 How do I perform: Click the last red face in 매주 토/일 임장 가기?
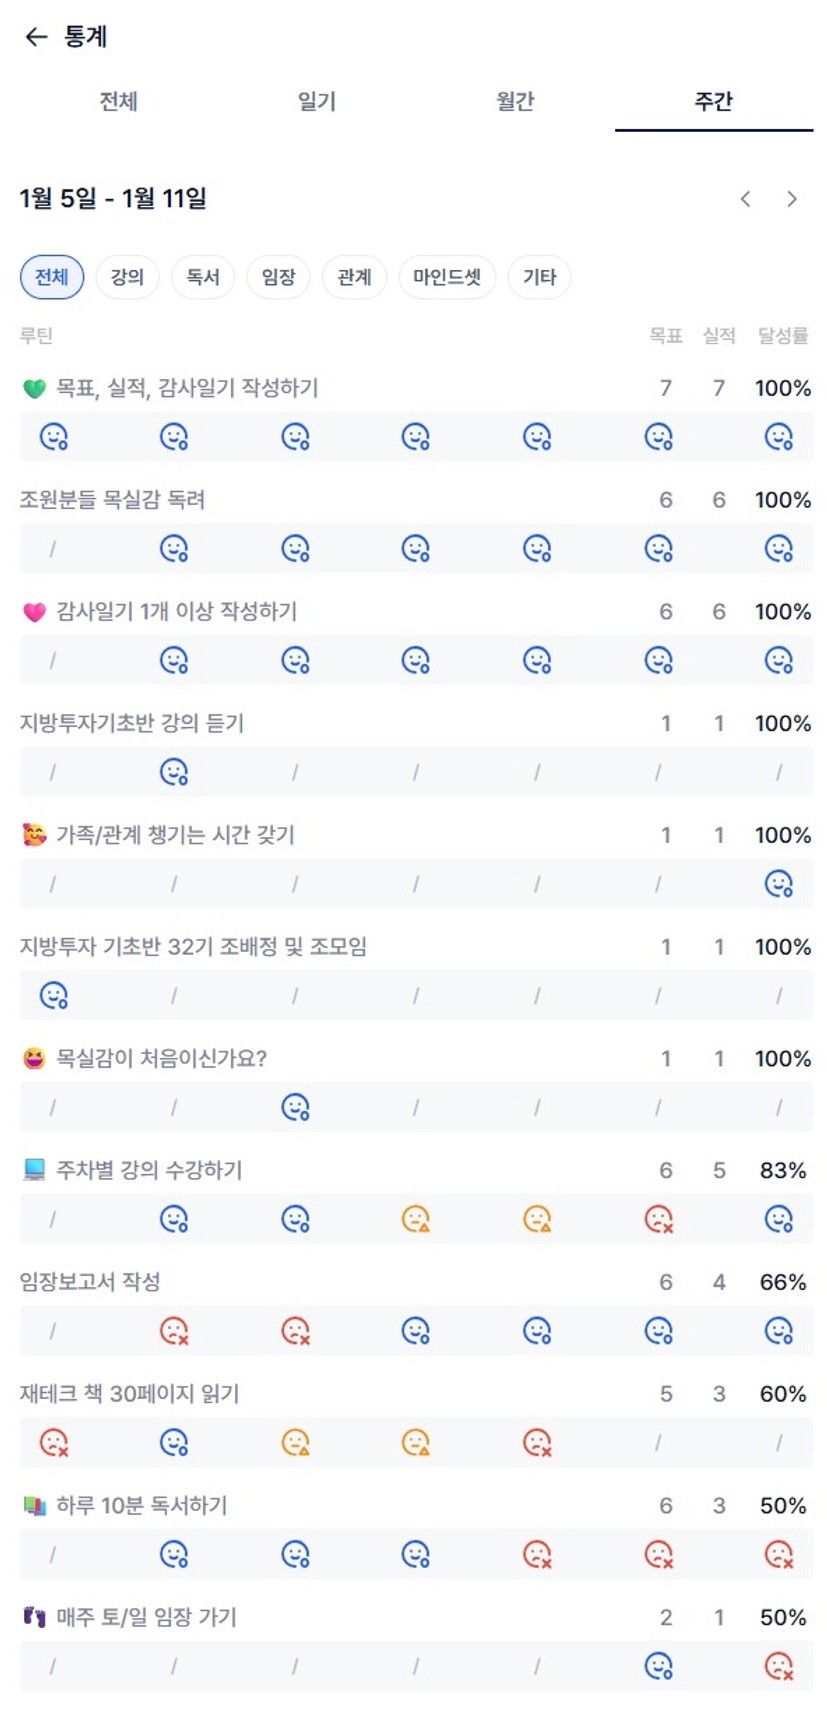[778, 1666]
